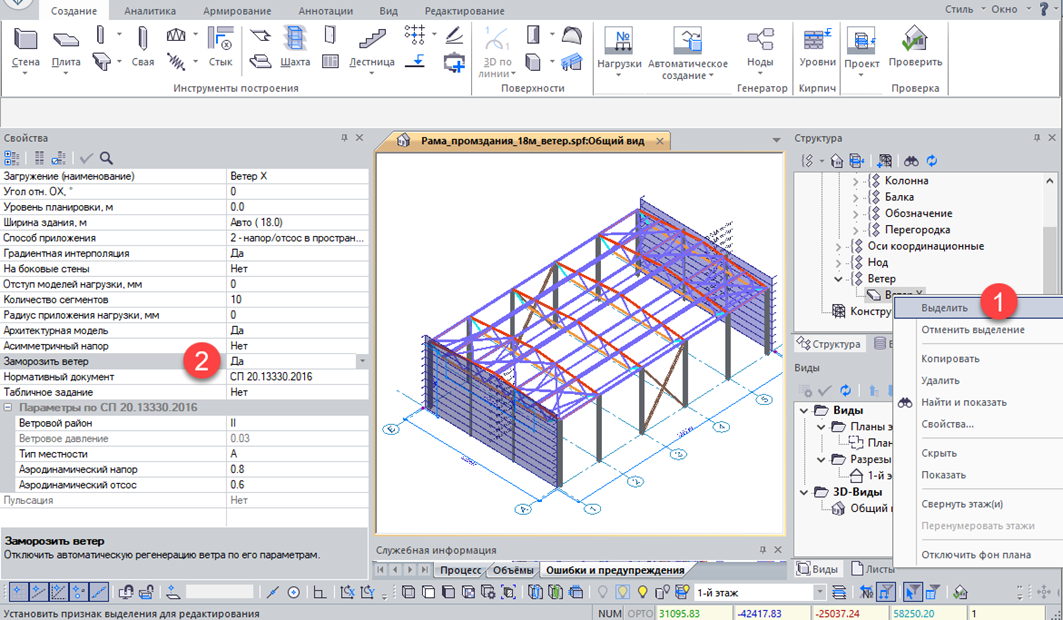Image resolution: width=1063 pixels, height=620 pixels.
Task: Choose Отменить выделение in context menu
Action: [x=973, y=330]
